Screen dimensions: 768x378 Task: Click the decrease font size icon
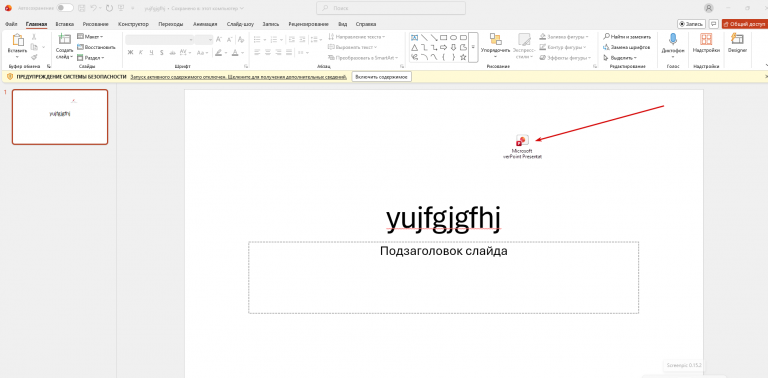click(229, 40)
